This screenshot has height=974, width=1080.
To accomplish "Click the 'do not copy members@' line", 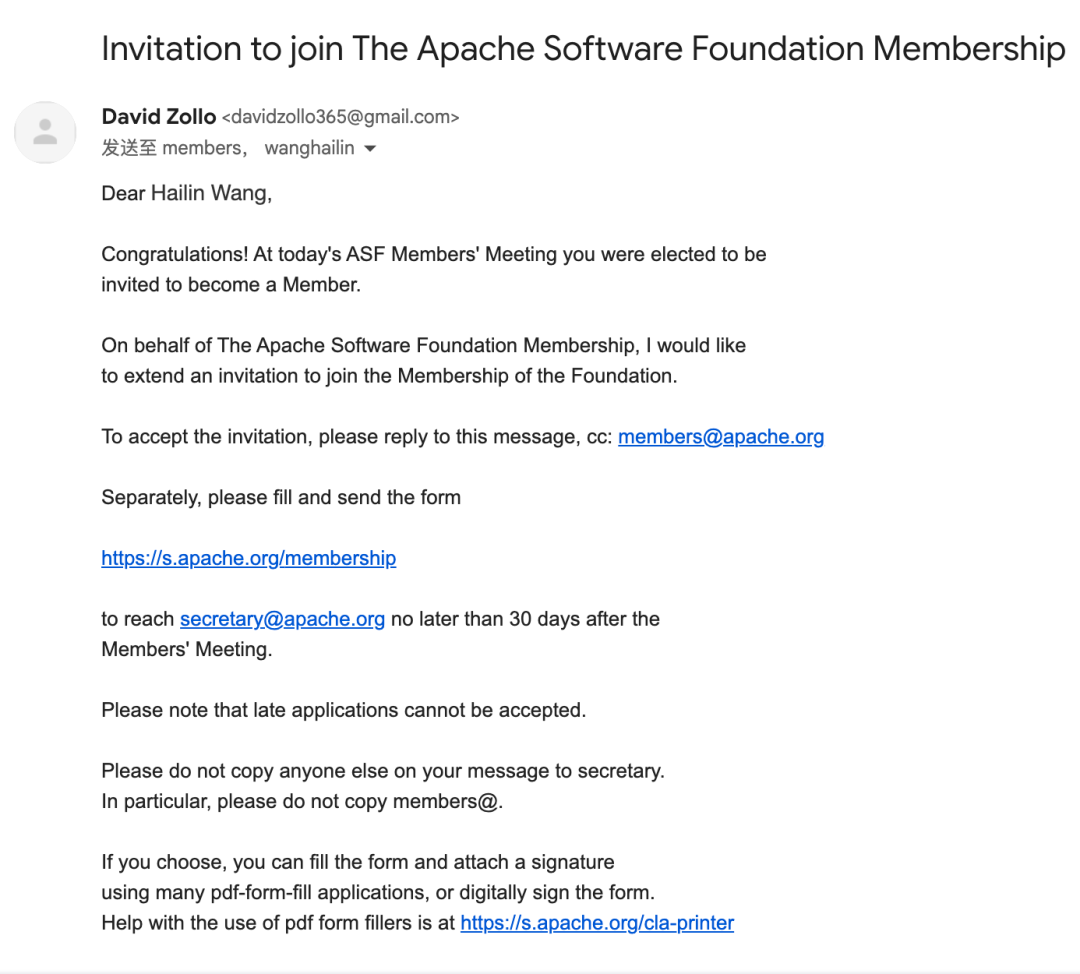I will (302, 801).
